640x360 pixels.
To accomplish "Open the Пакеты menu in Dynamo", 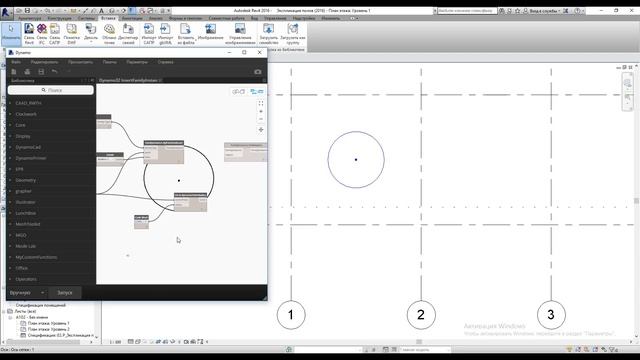I will point(109,62).
